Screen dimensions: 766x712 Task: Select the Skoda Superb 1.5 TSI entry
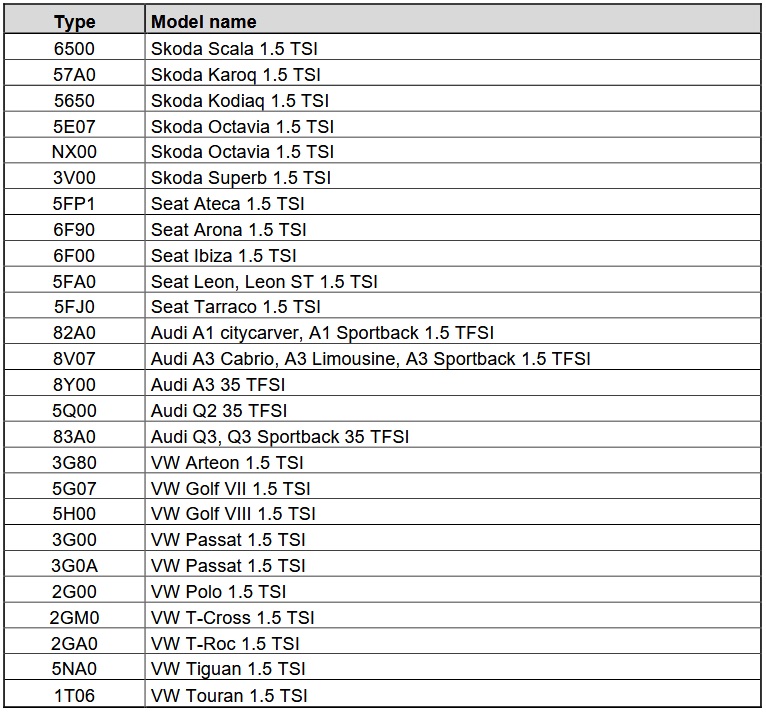tap(240, 178)
